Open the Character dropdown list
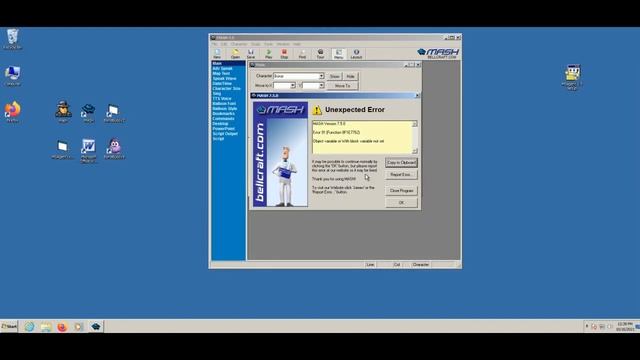Image resolution: width=640 pixels, height=360 pixels. coord(321,76)
